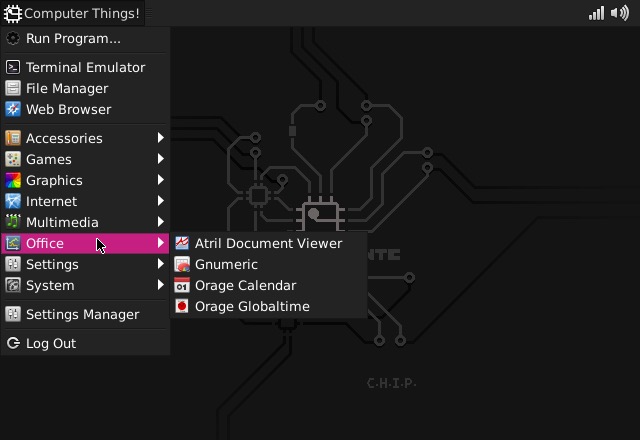
Task: Click the Orage Calendar icon
Action: pos(182,285)
